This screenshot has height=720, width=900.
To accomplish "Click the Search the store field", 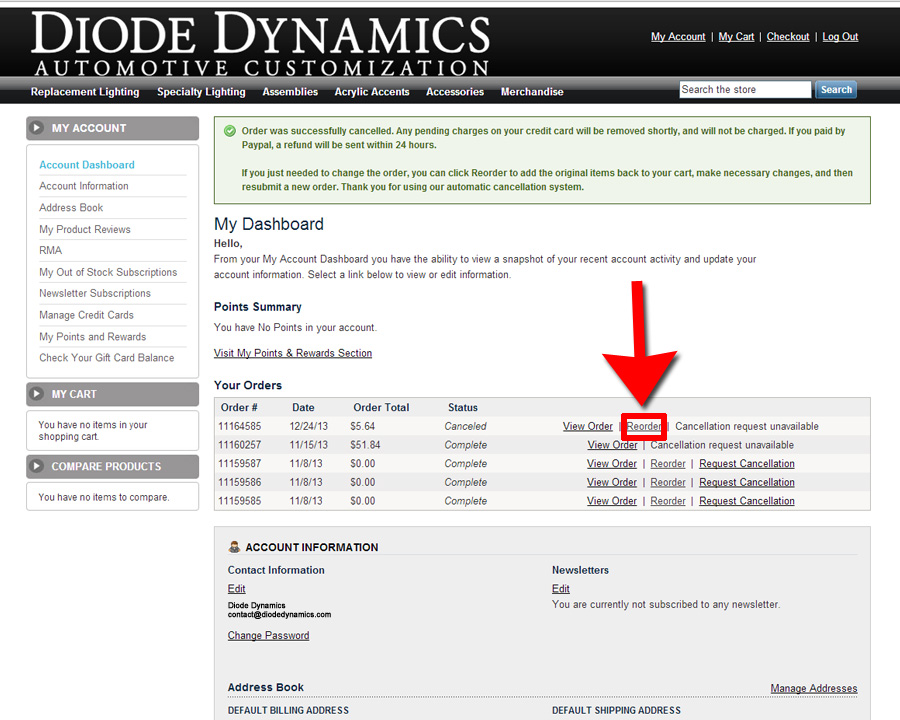I will pyautogui.click(x=745, y=90).
